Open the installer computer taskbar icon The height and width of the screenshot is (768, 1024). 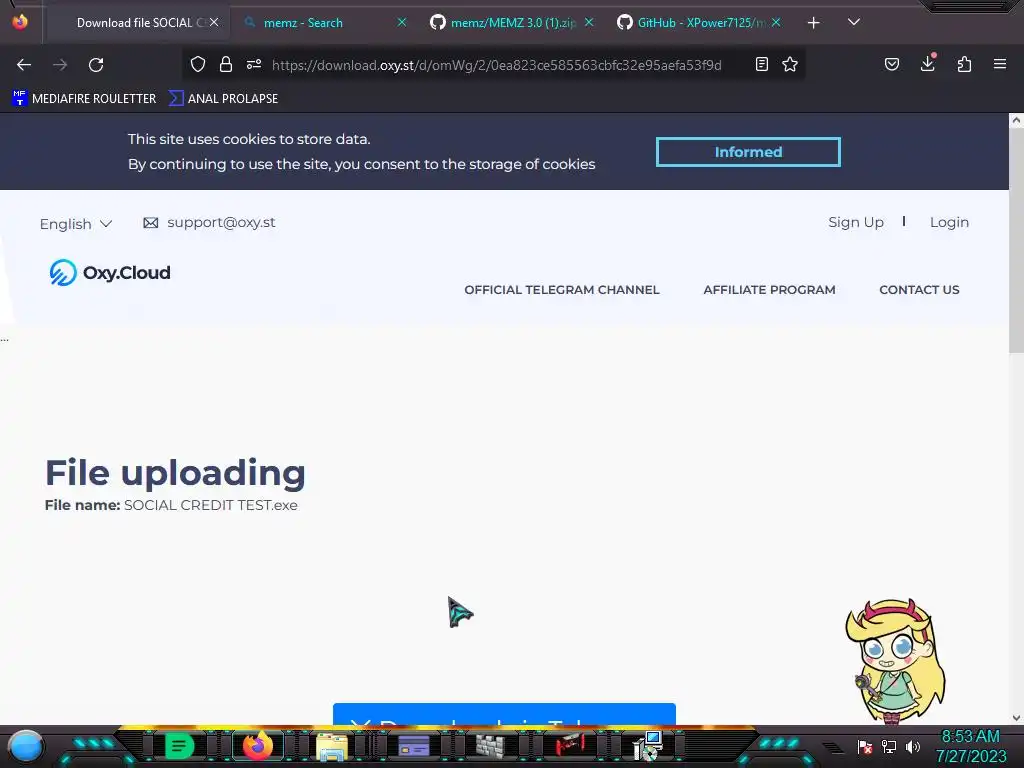tap(648, 746)
